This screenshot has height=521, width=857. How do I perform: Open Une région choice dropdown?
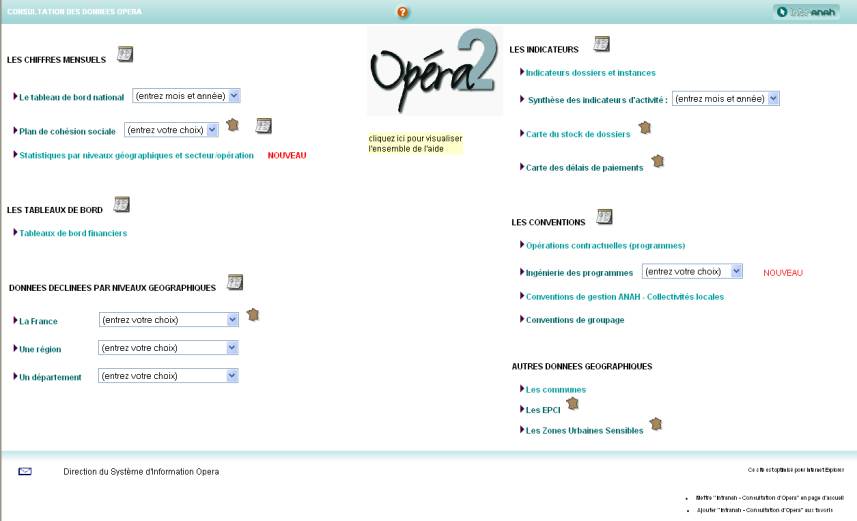168,348
